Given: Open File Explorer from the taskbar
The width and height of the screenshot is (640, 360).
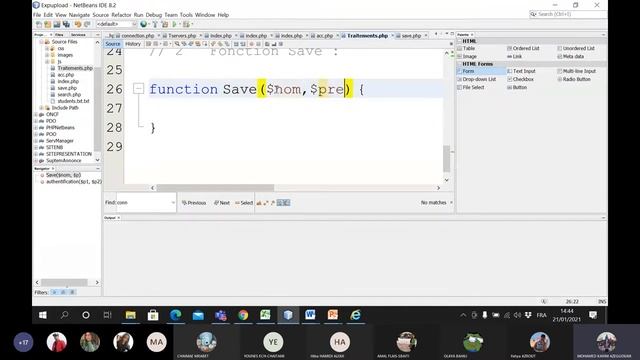Looking at the screenshot, I should (x=131, y=315).
